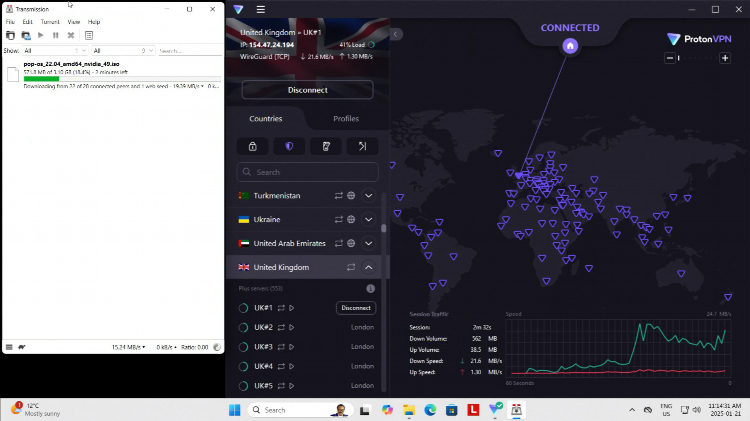Image resolution: width=750 pixels, height=421 pixels.
Task: Start the torrent with the play icon
Action: (41, 35)
